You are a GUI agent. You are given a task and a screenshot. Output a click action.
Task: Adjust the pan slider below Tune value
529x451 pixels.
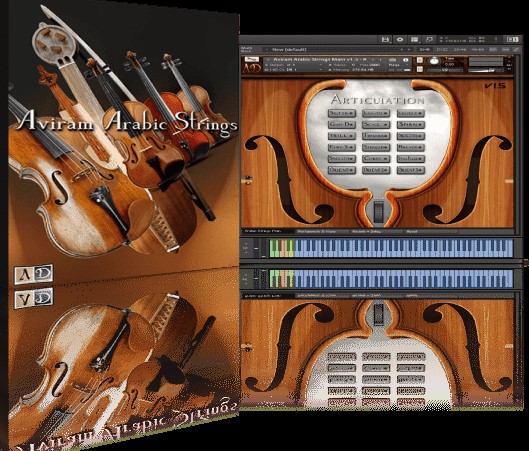tap(444, 70)
